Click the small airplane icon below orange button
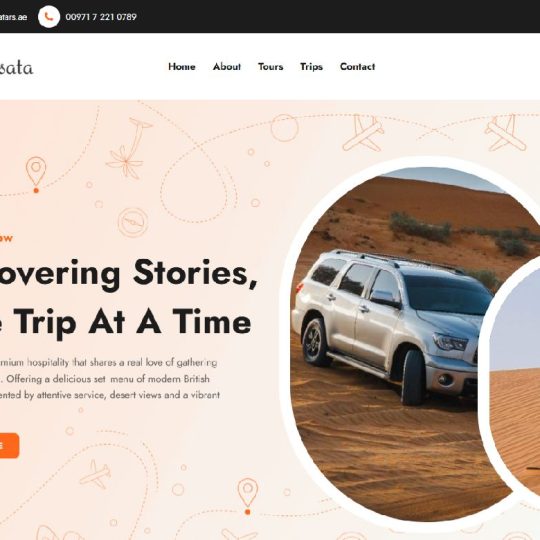Image resolution: width=540 pixels, height=540 pixels. (95, 475)
